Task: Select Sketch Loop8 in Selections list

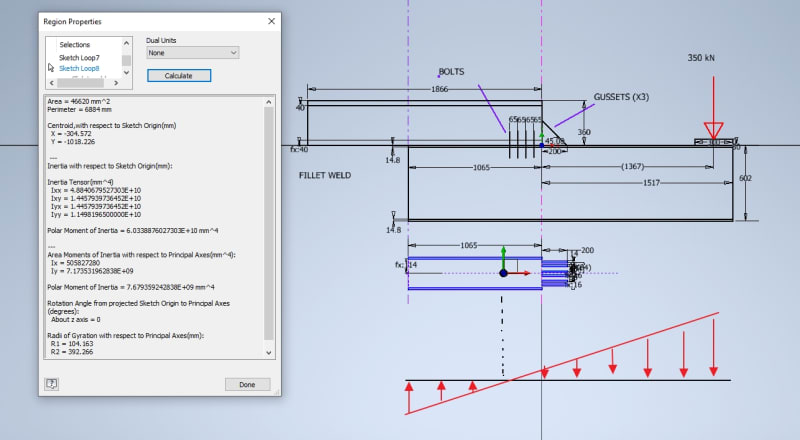Action: 79,68
